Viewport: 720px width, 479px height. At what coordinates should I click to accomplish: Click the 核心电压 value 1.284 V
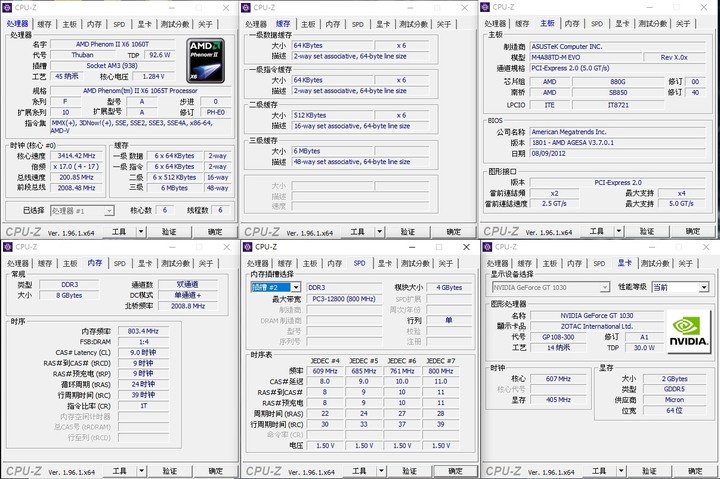click(x=153, y=76)
